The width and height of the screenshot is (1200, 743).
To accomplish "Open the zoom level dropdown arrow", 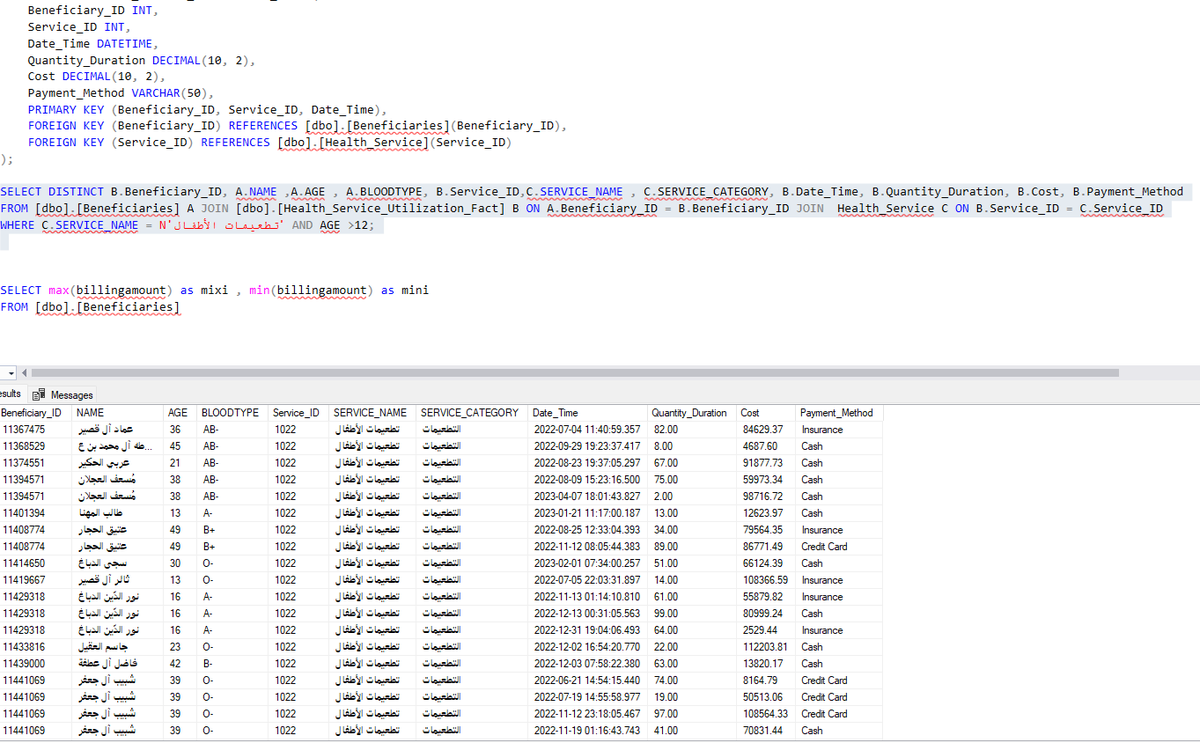I will click(x=9, y=372).
